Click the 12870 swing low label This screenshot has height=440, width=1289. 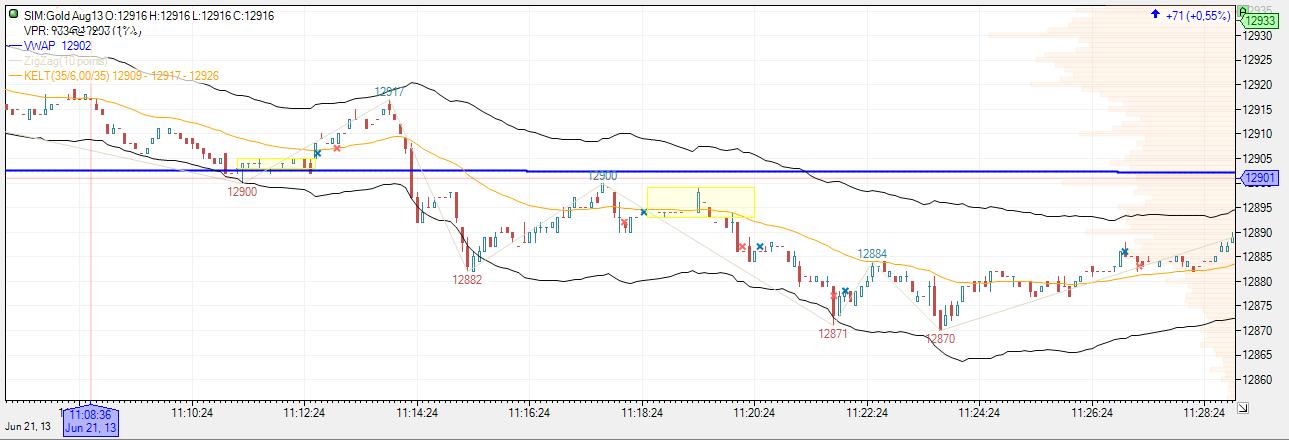(940, 339)
